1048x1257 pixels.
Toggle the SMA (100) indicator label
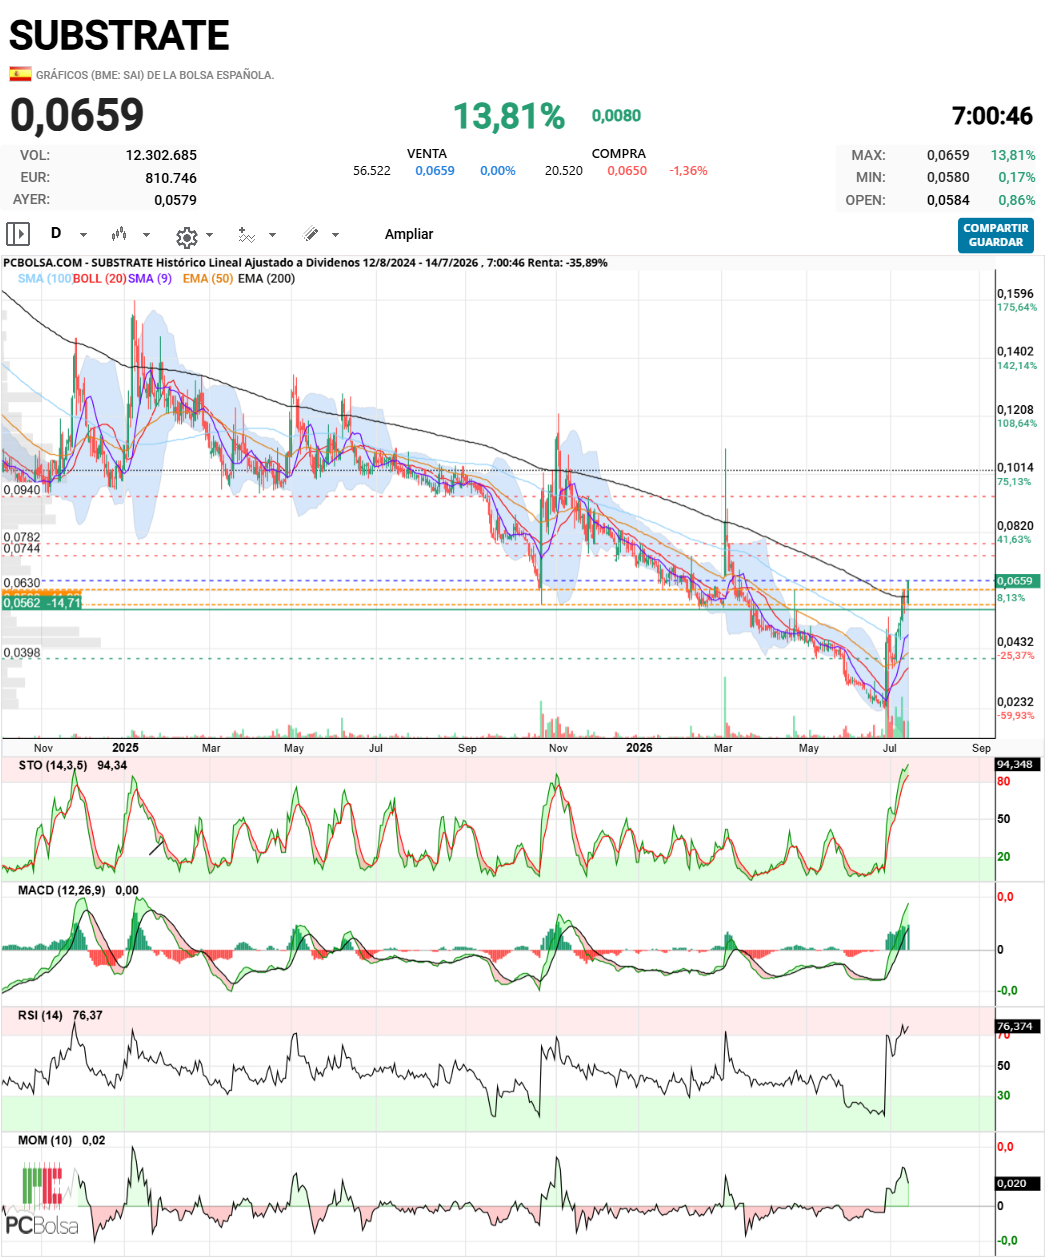point(45,278)
